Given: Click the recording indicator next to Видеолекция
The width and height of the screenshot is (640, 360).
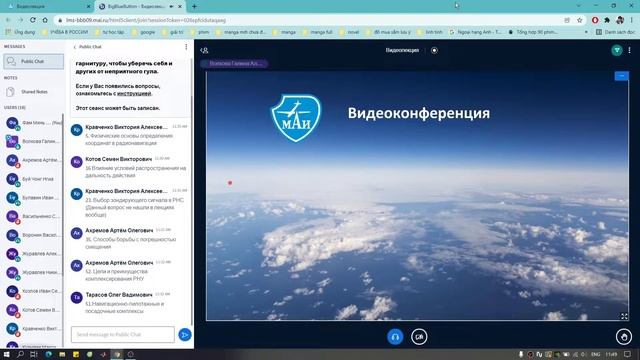Looking at the screenshot, I should (x=434, y=50).
